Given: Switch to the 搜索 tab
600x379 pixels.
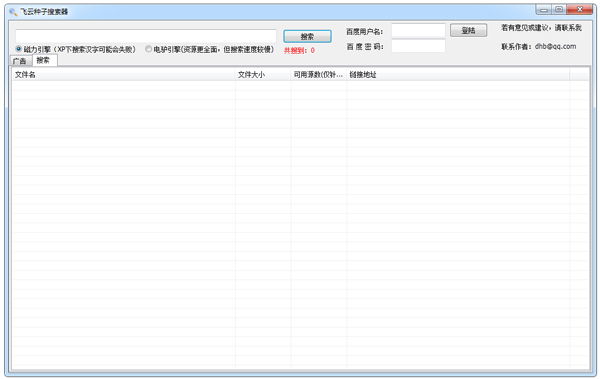Looking at the screenshot, I should 44,60.
